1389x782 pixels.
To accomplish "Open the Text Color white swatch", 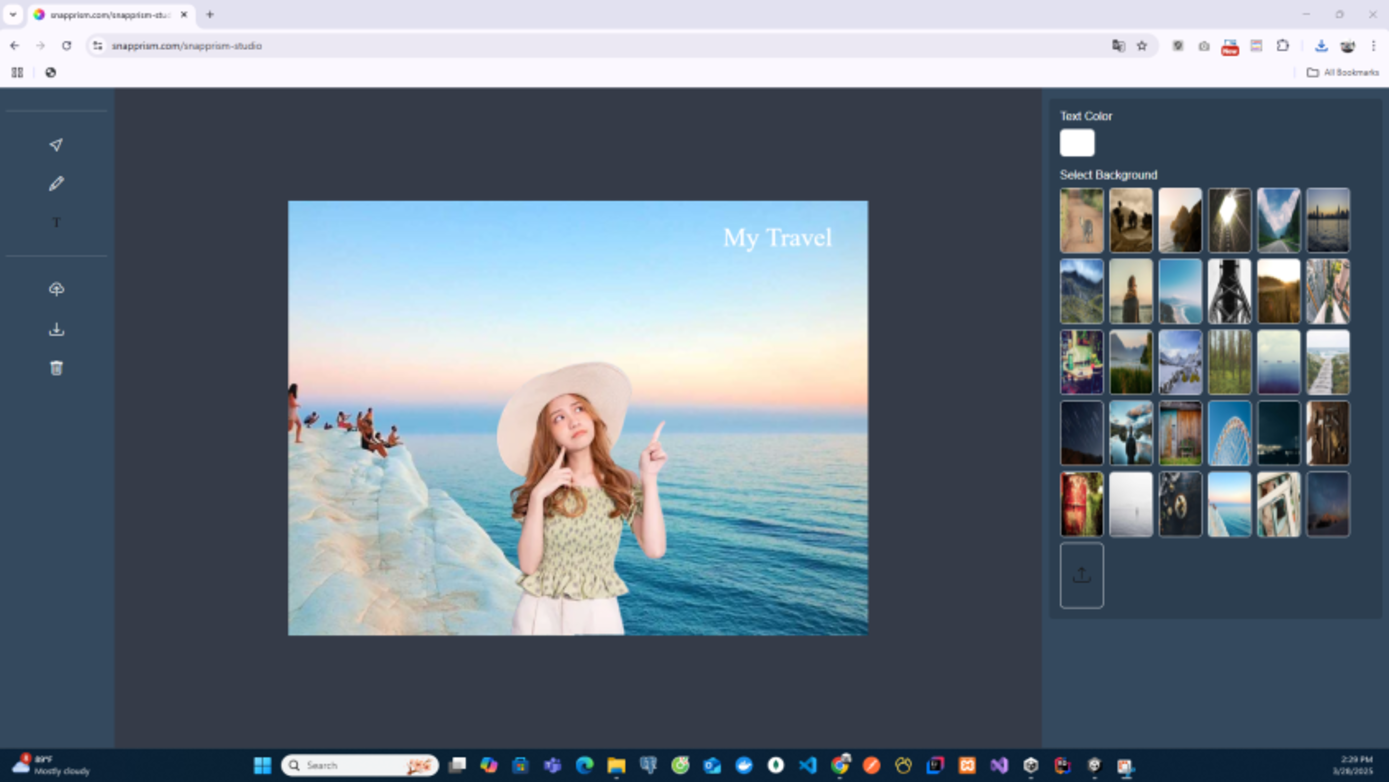I will click(1077, 143).
